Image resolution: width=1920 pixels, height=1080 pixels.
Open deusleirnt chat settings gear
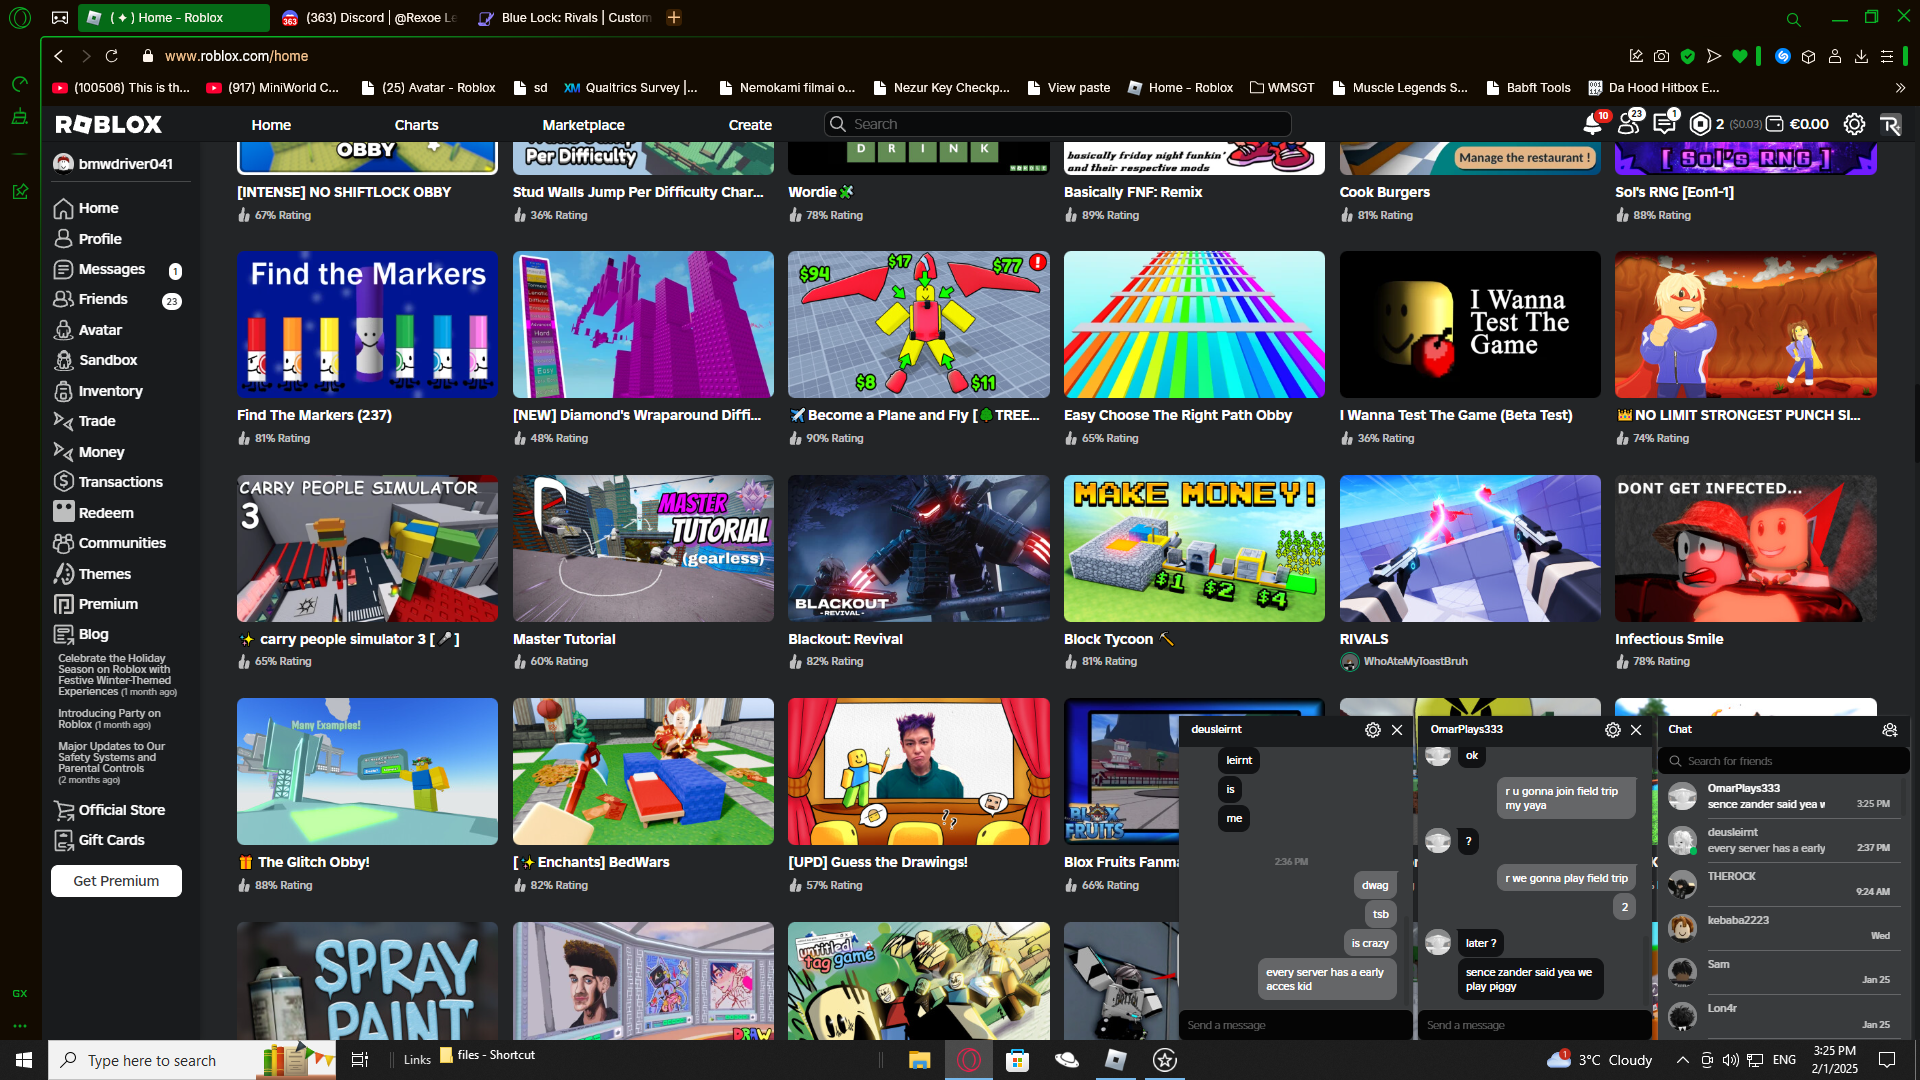coord(1372,730)
